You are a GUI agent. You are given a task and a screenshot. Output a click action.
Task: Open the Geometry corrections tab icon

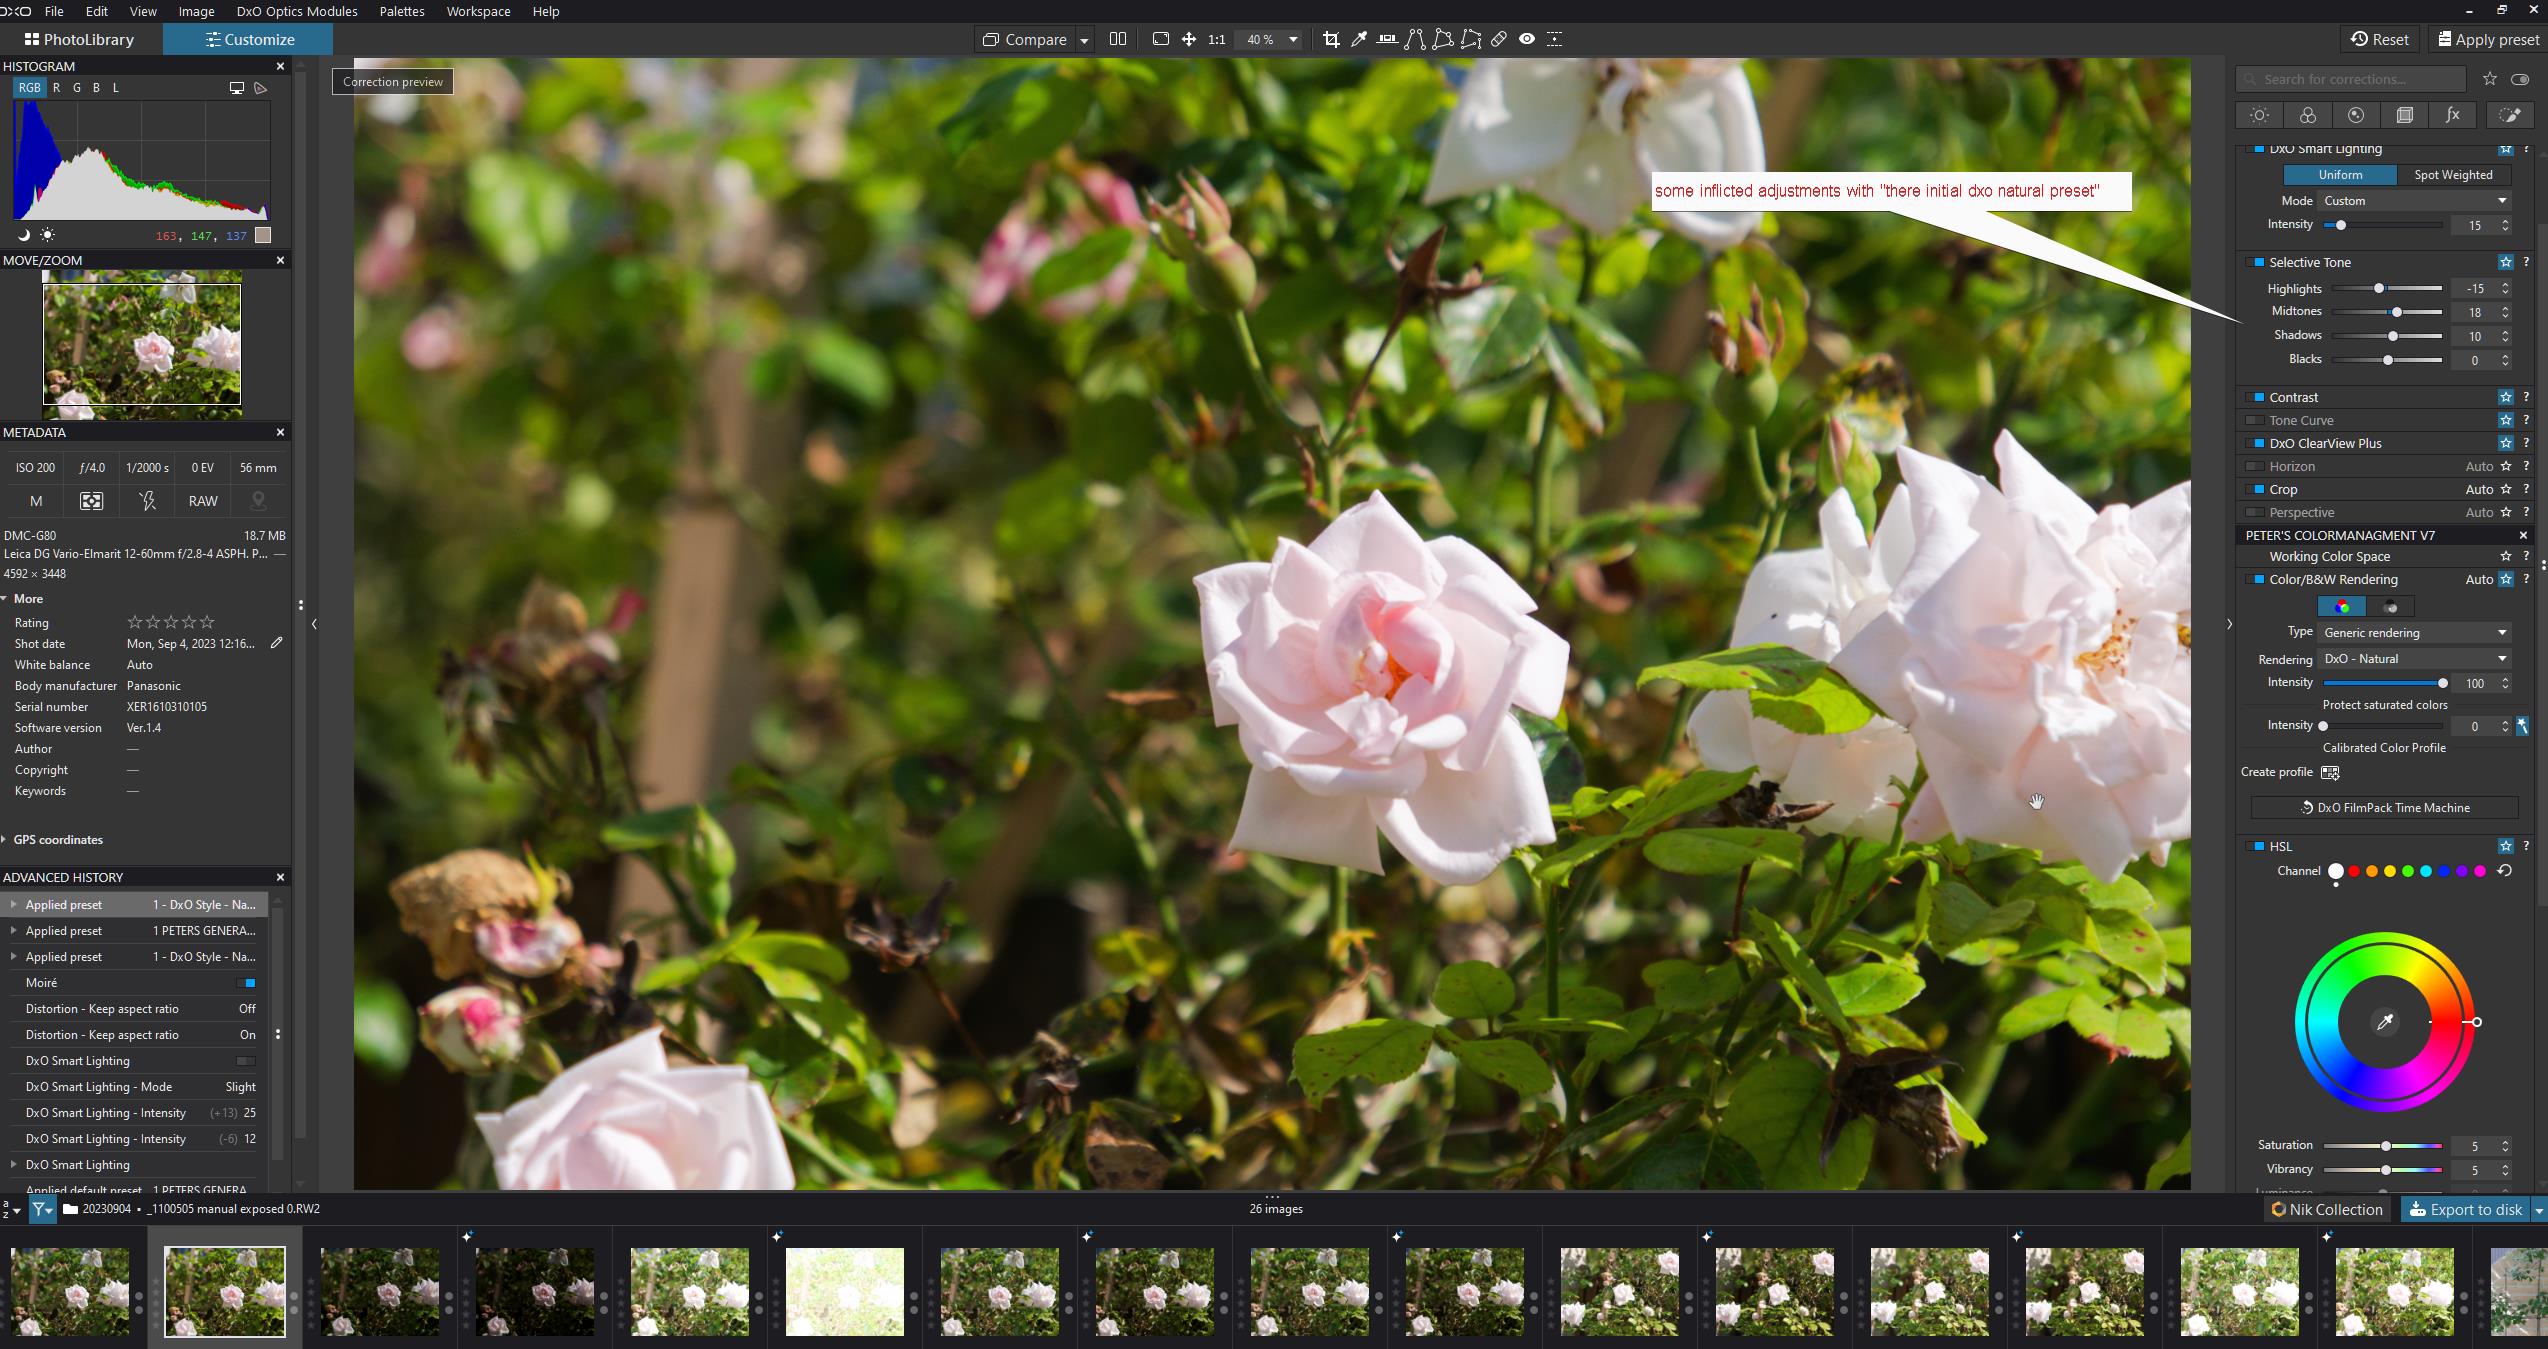click(2405, 115)
